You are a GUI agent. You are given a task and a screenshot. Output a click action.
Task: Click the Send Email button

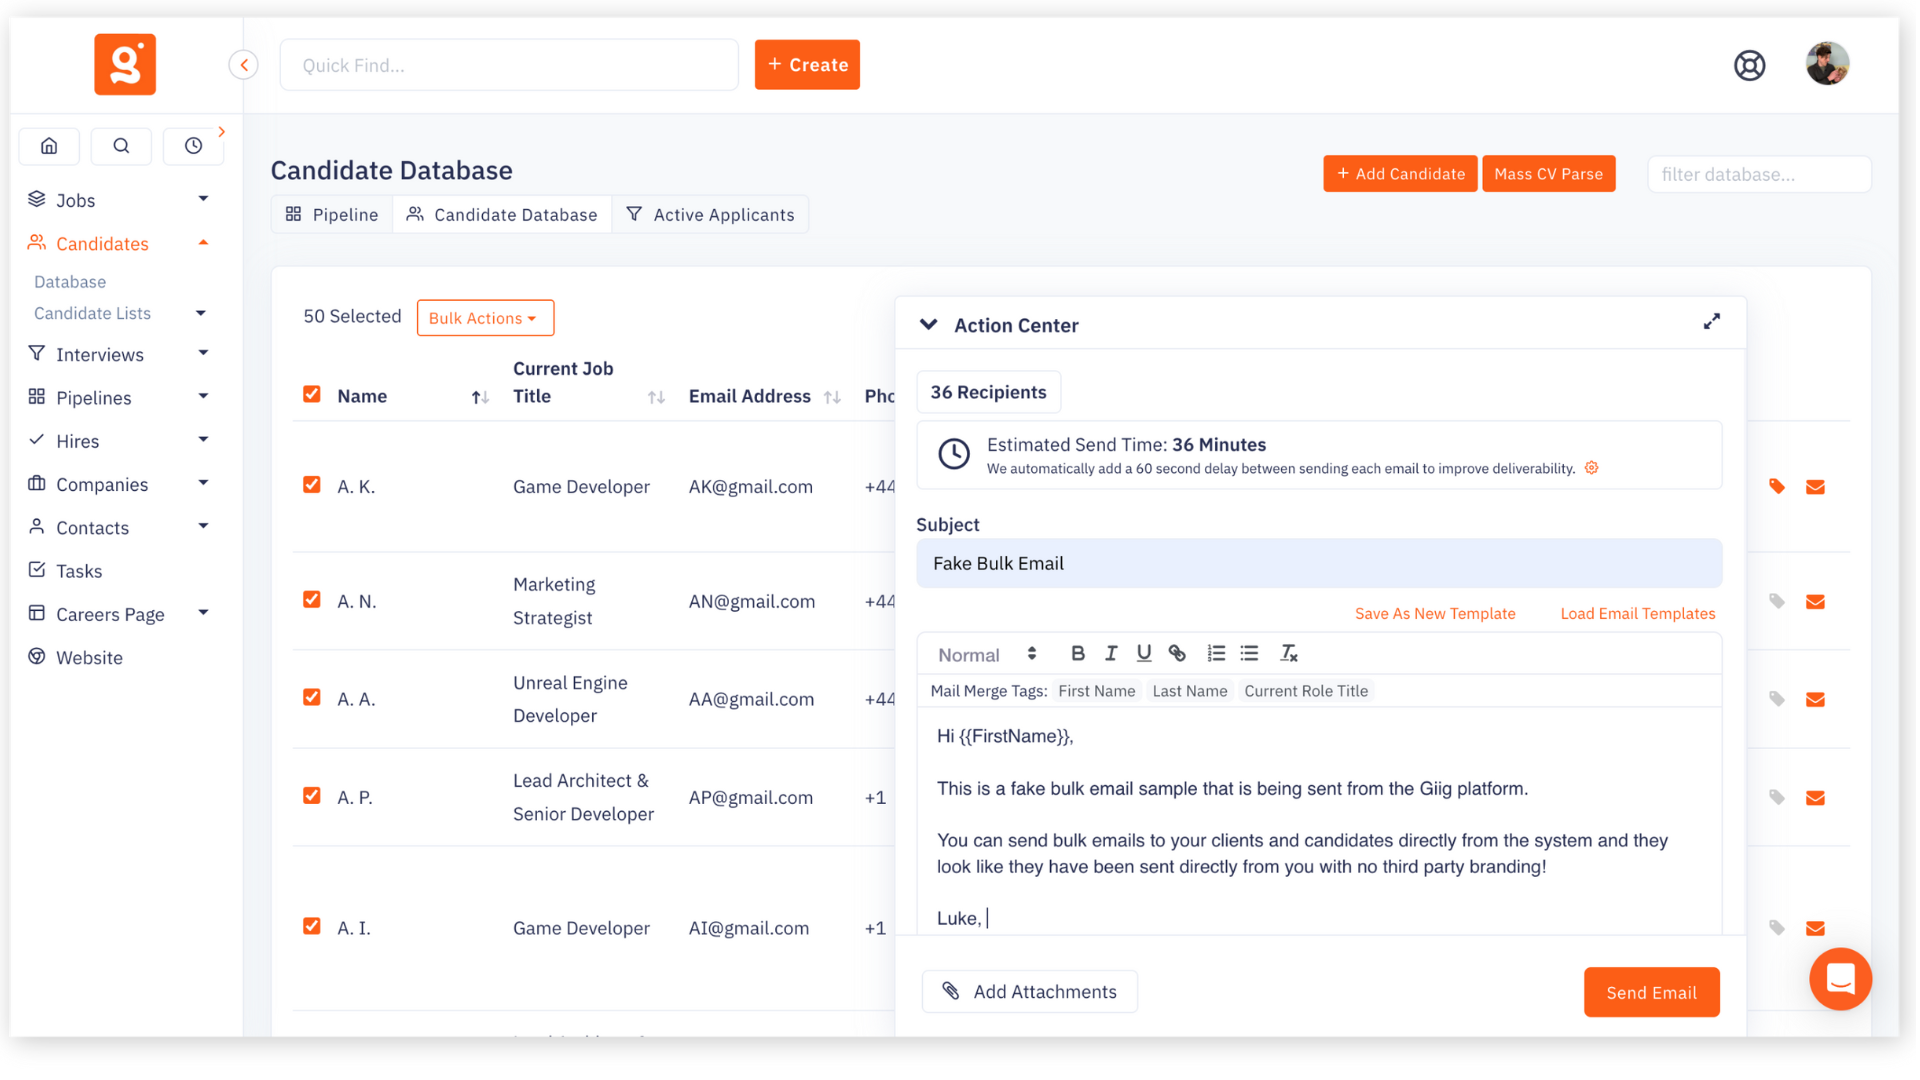coord(1651,992)
